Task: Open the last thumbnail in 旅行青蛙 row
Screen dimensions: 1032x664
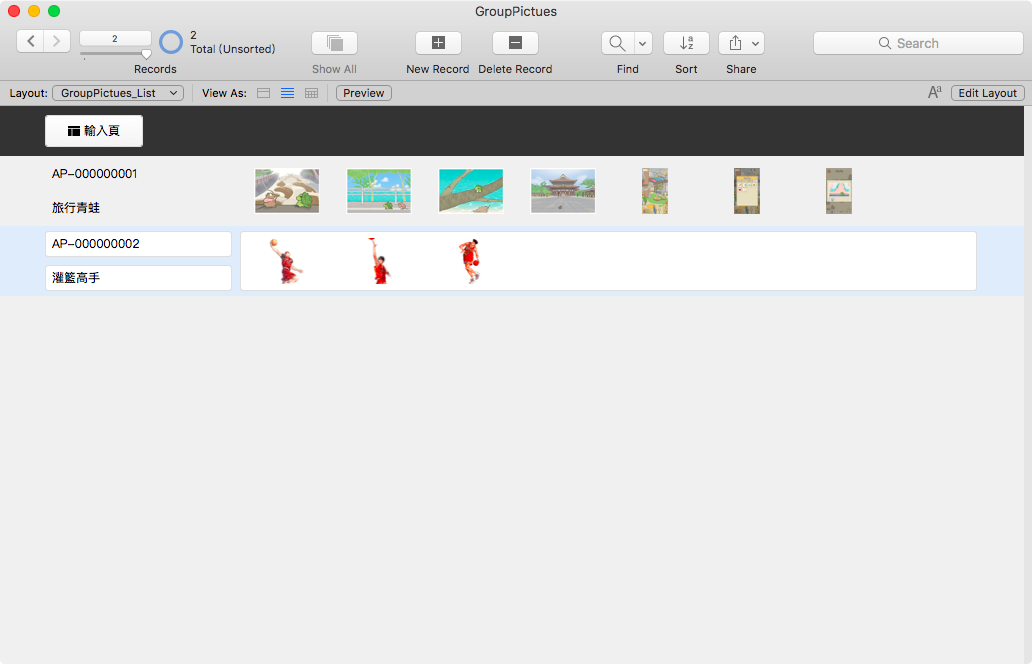Action: coord(839,191)
